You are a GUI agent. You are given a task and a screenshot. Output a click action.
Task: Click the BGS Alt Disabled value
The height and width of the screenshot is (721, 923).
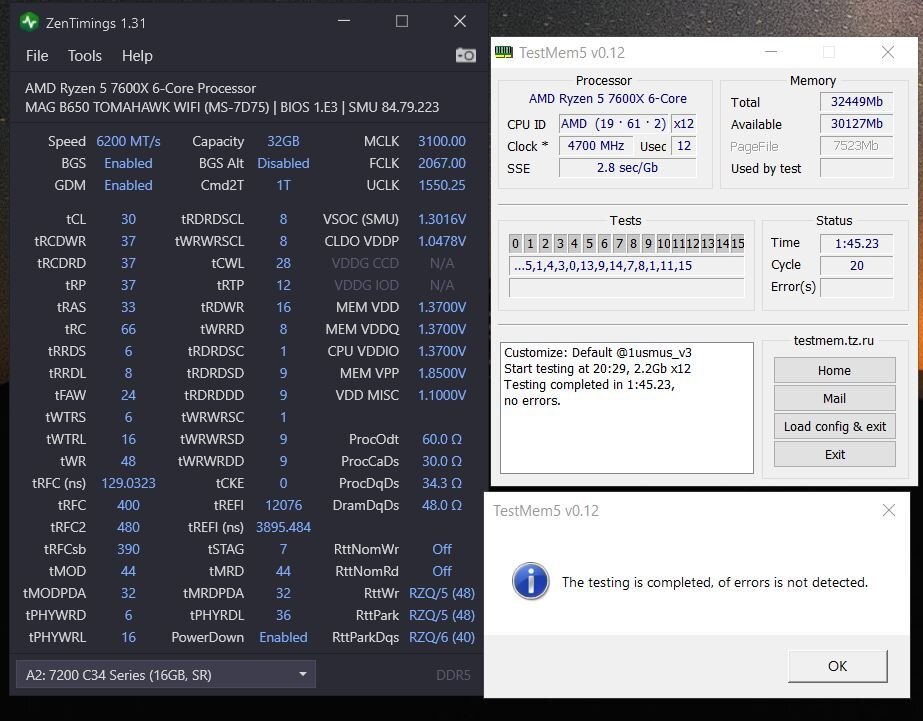[283, 163]
